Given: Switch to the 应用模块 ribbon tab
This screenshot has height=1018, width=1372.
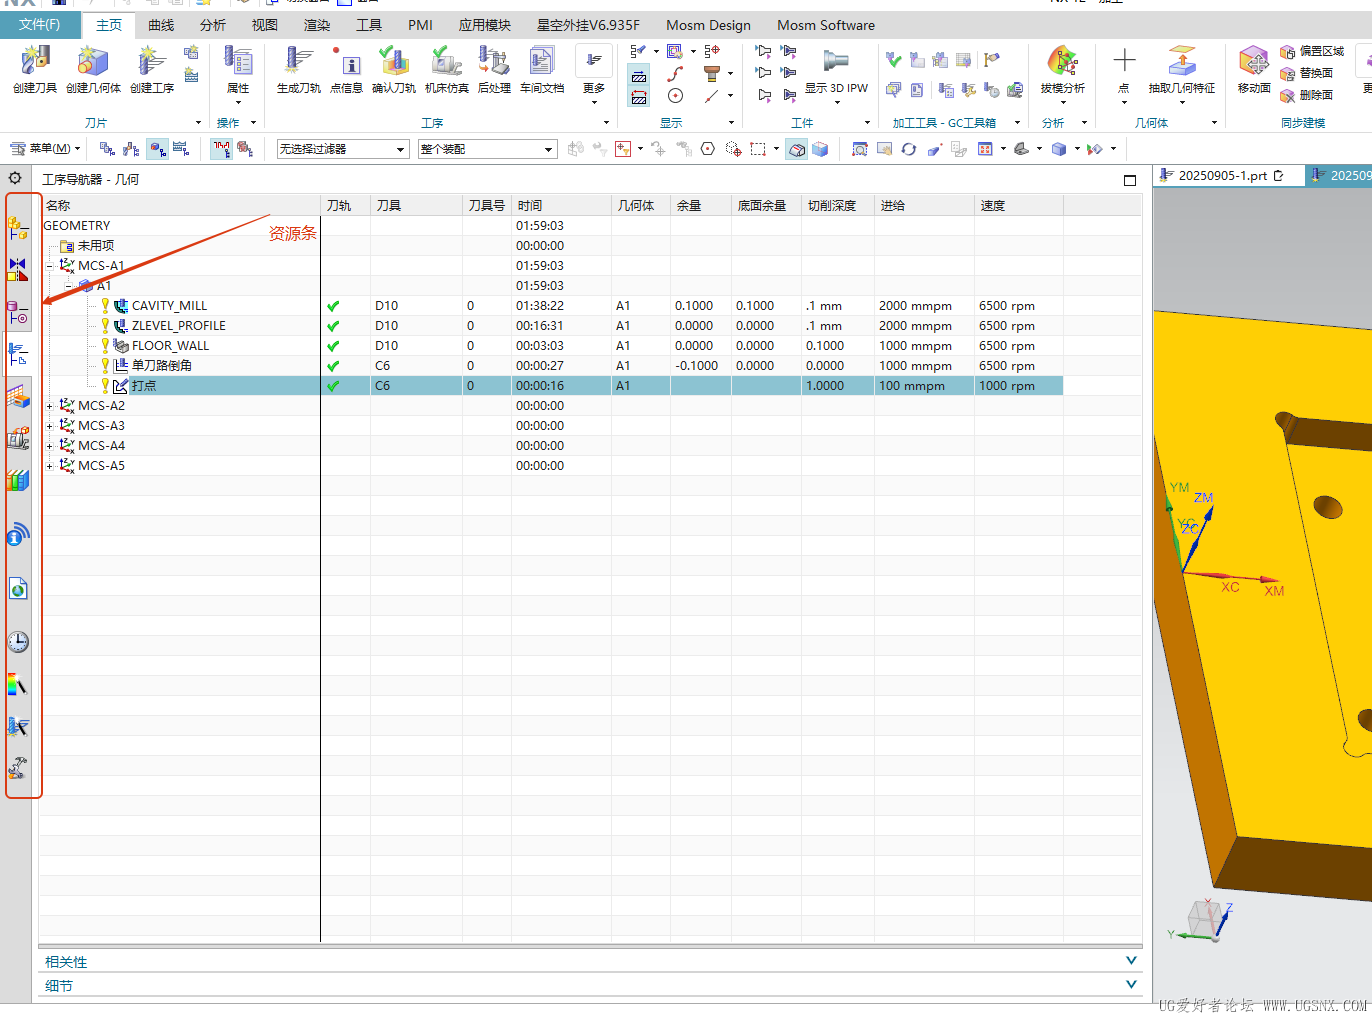Looking at the screenshot, I should [485, 25].
